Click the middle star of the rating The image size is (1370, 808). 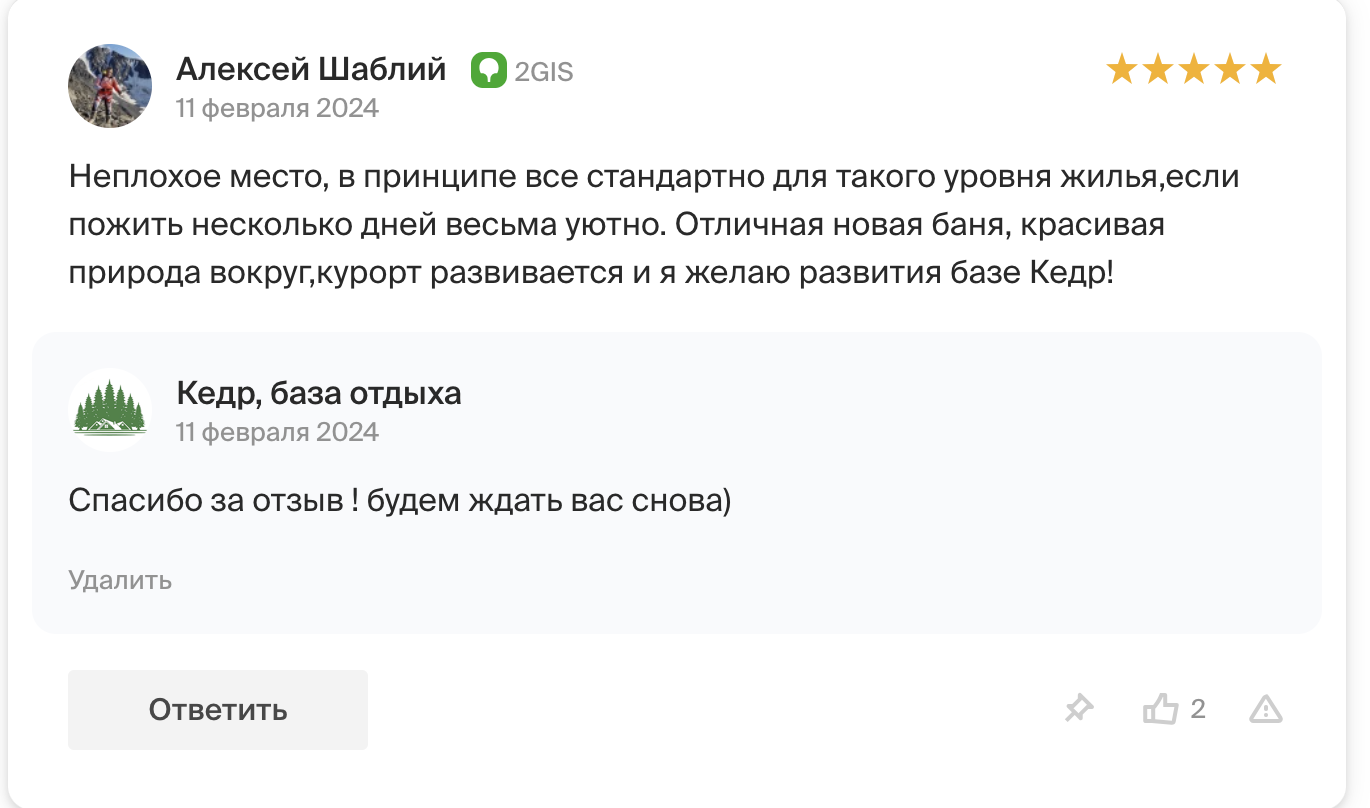click(1194, 70)
